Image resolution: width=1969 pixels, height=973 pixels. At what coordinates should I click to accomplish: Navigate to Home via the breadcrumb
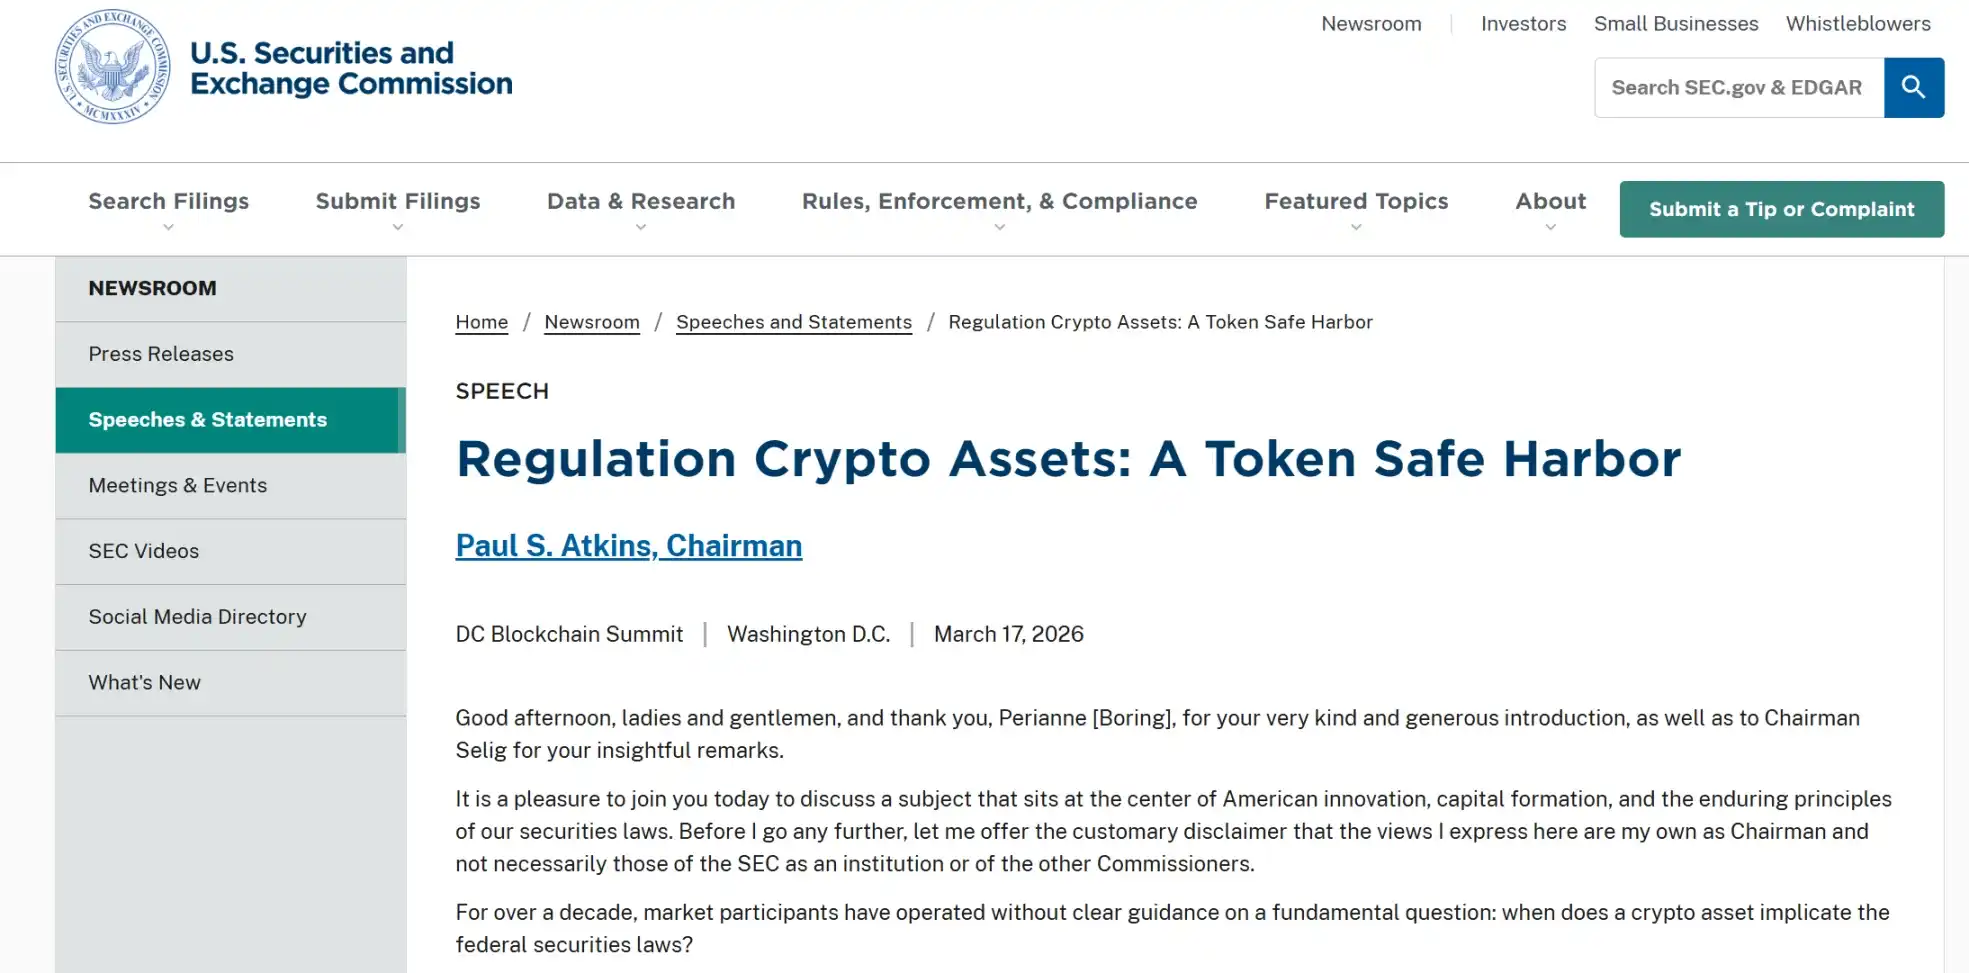pyautogui.click(x=481, y=322)
